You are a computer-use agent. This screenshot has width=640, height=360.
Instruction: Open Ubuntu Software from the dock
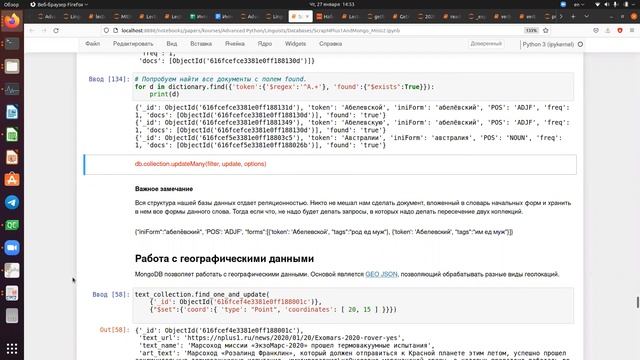(12, 180)
